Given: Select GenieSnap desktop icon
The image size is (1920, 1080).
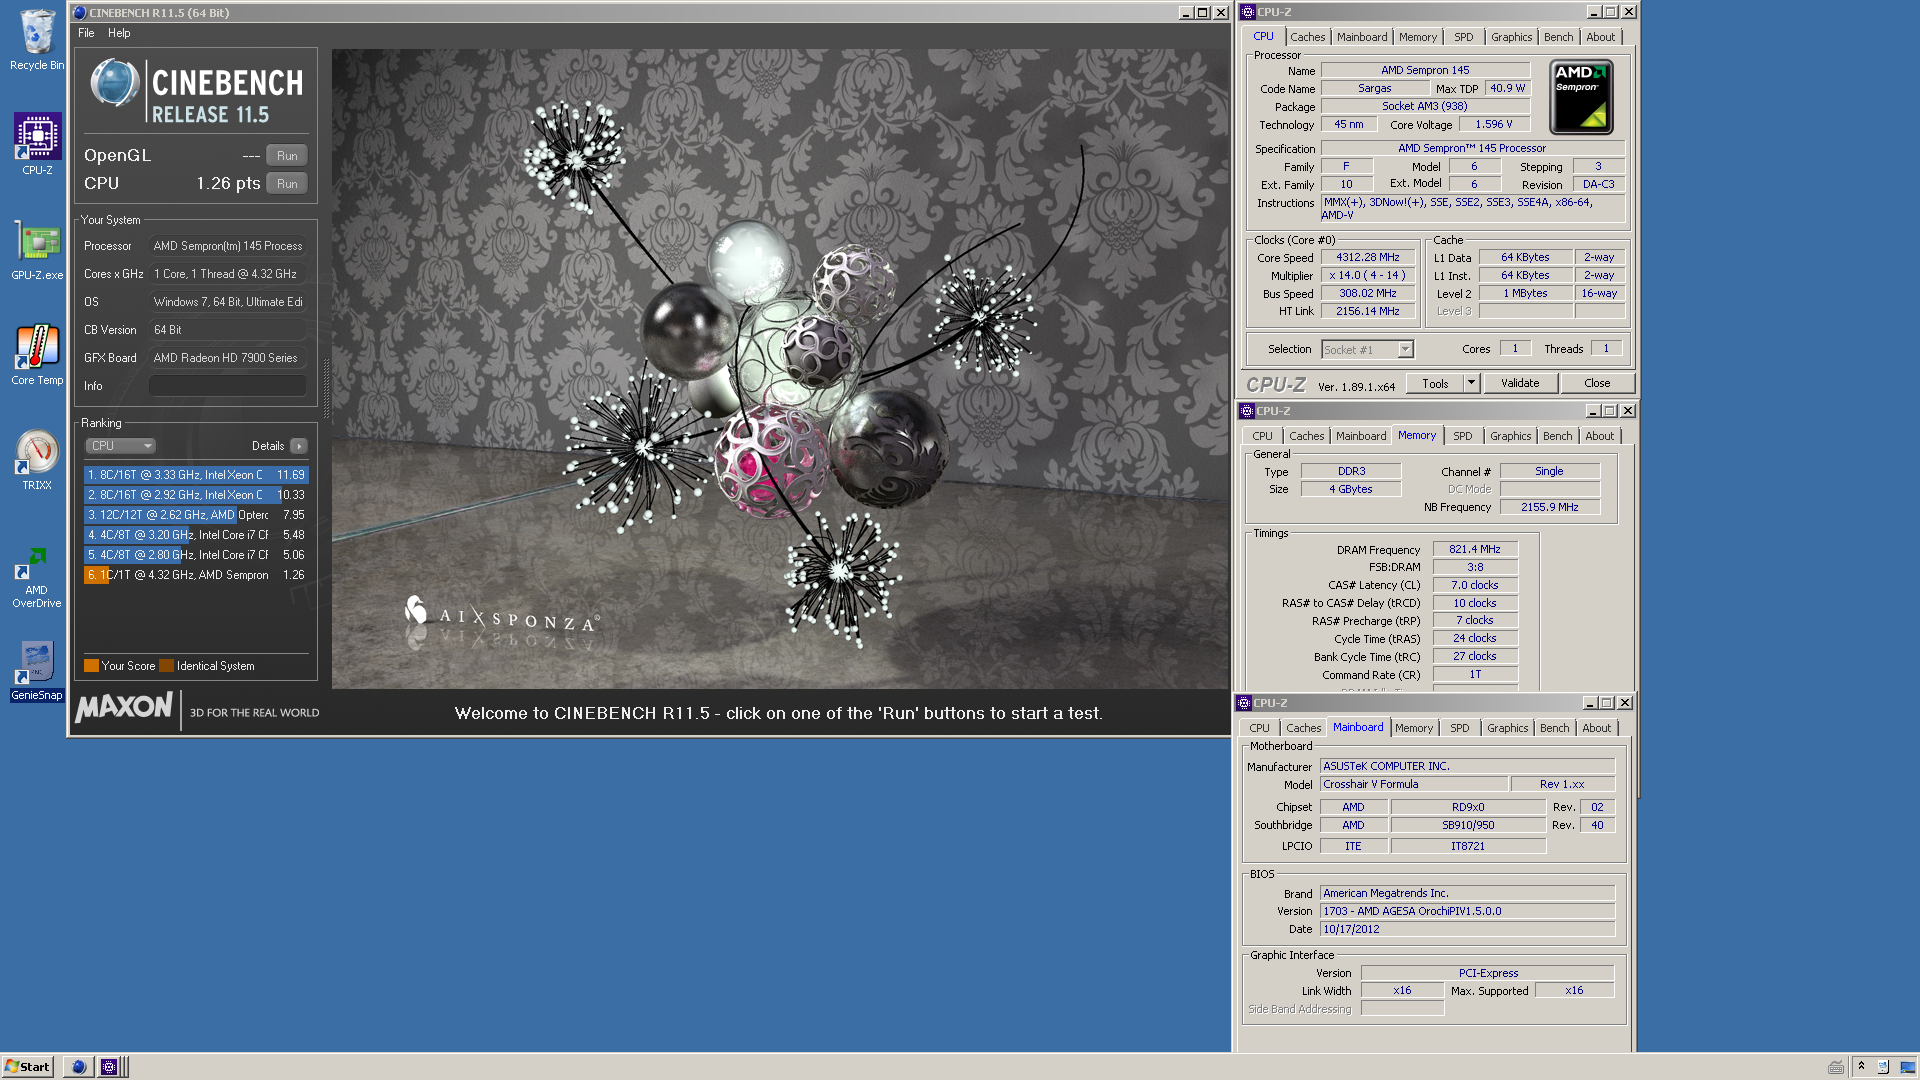Looking at the screenshot, I should pyautogui.click(x=37, y=670).
